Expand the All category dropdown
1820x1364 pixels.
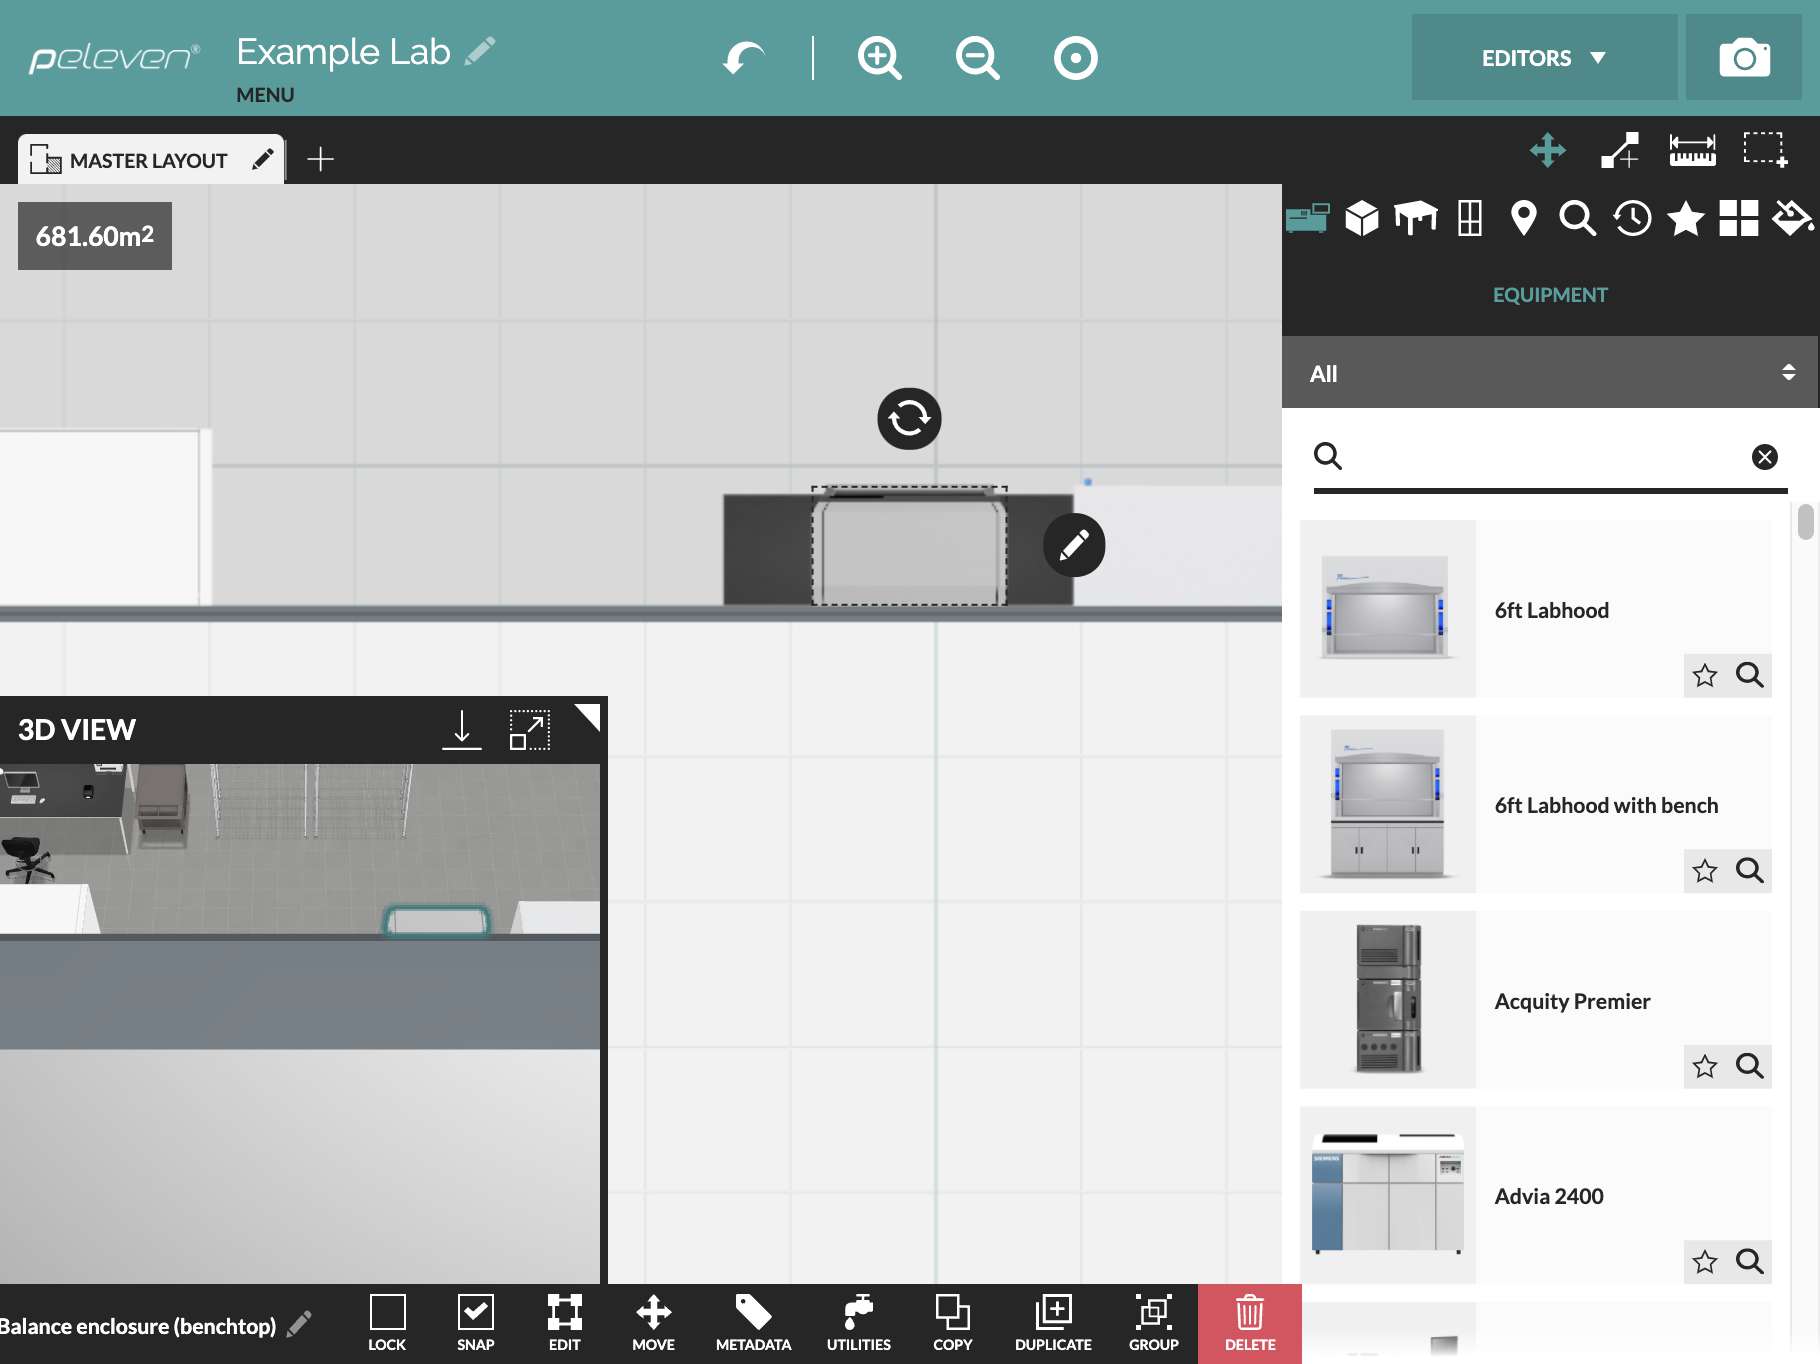pyautogui.click(x=1550, y=373)
